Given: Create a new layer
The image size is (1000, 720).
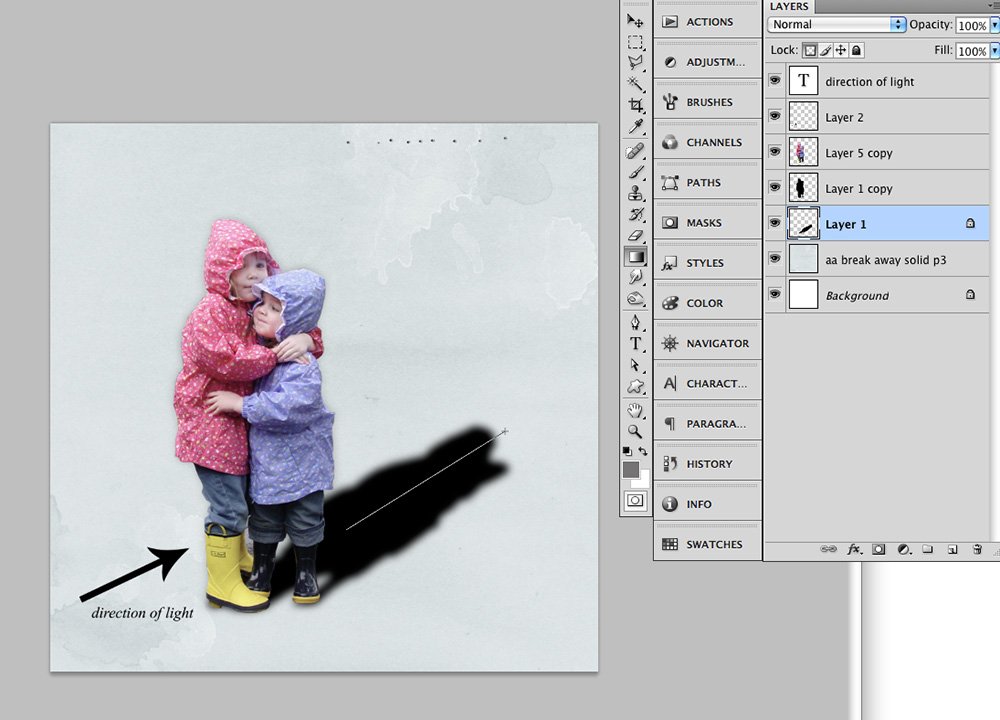Looking at the screenshot, I should 952,549.
